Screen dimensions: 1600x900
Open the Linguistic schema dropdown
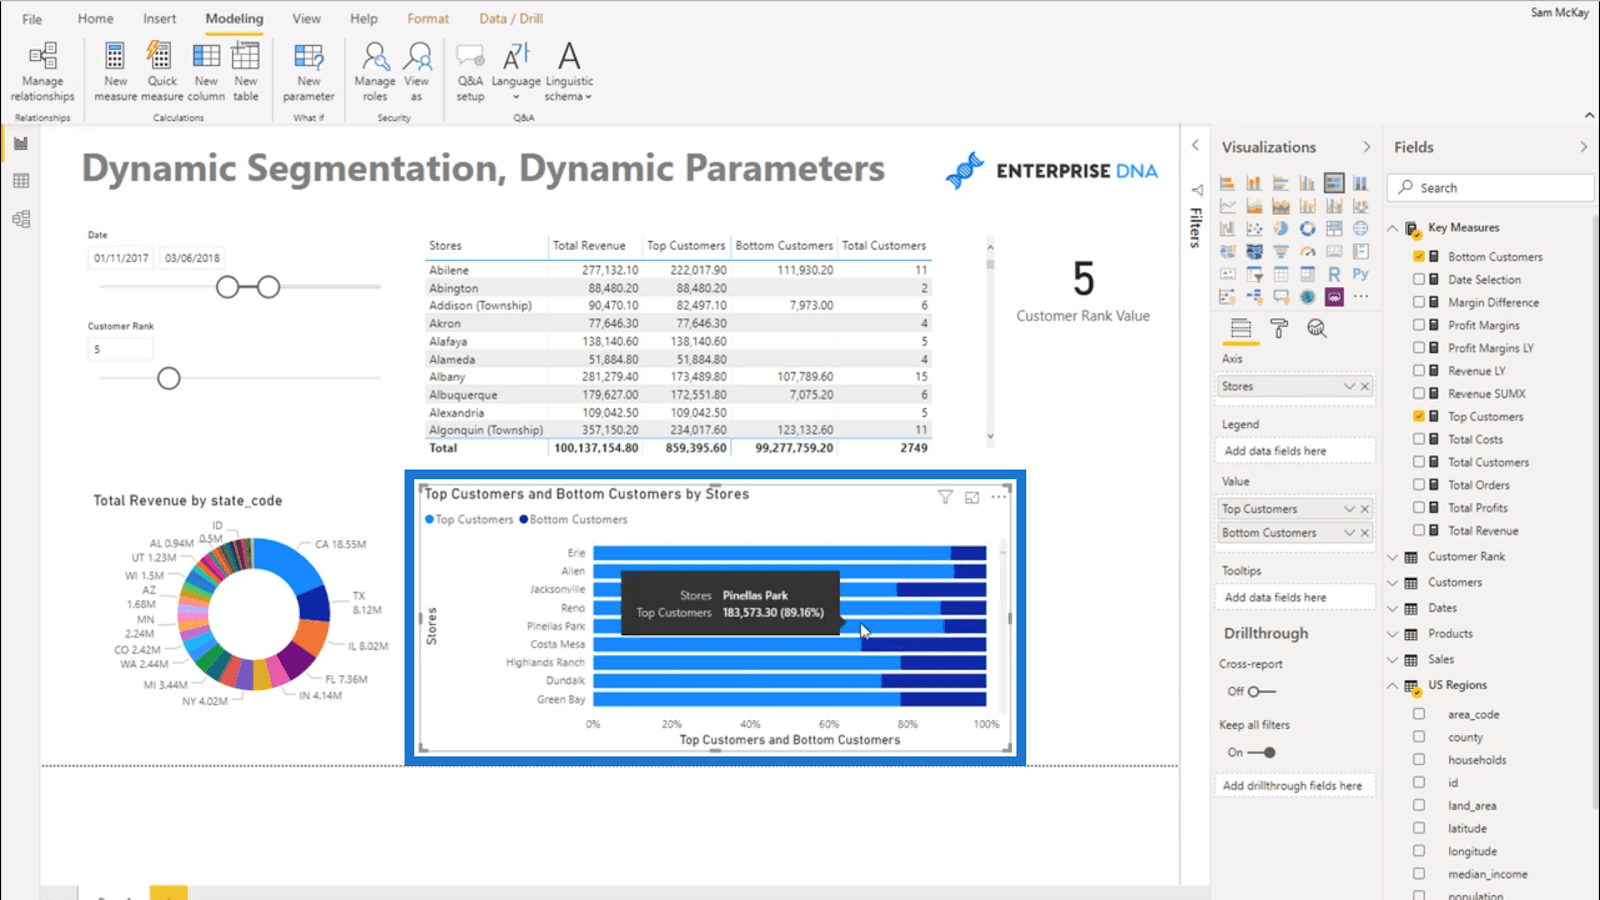[x=568, y=71]
